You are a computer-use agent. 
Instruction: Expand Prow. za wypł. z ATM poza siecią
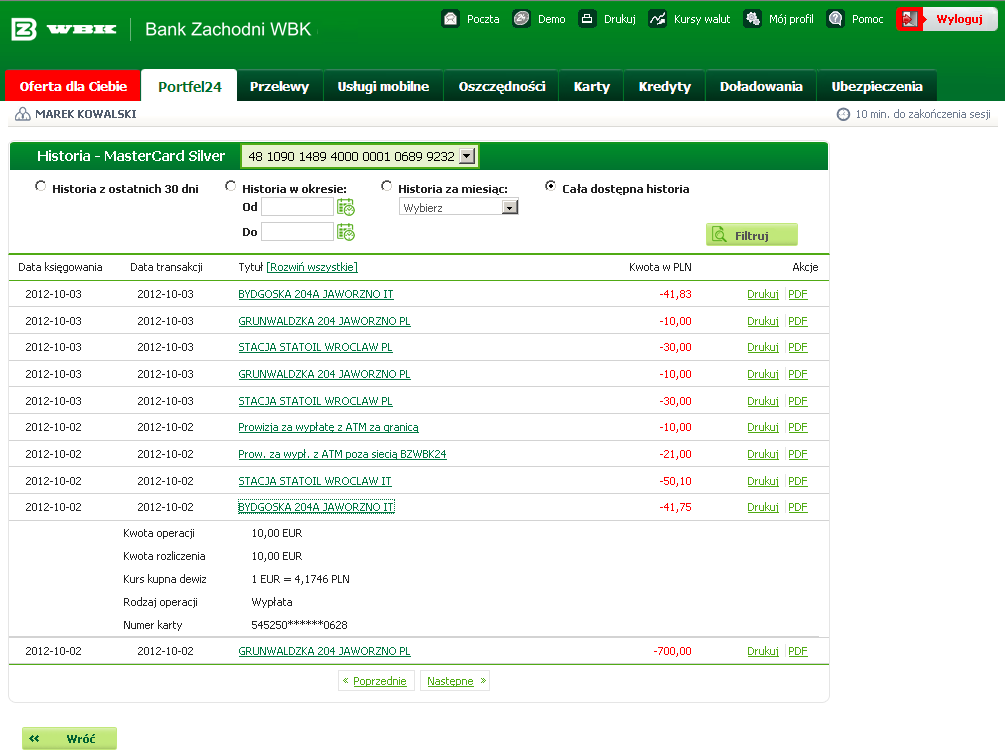pos(342,454)
